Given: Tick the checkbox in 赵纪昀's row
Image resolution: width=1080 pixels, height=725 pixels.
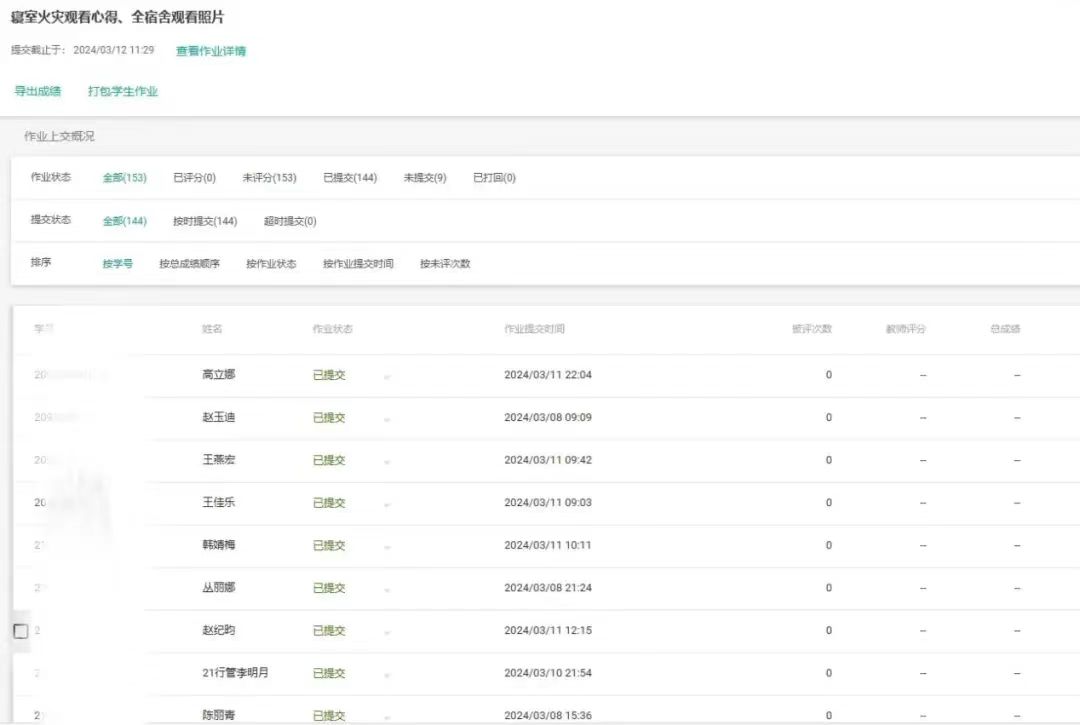Looking at the screenshot, I should [x=20, y=631].
